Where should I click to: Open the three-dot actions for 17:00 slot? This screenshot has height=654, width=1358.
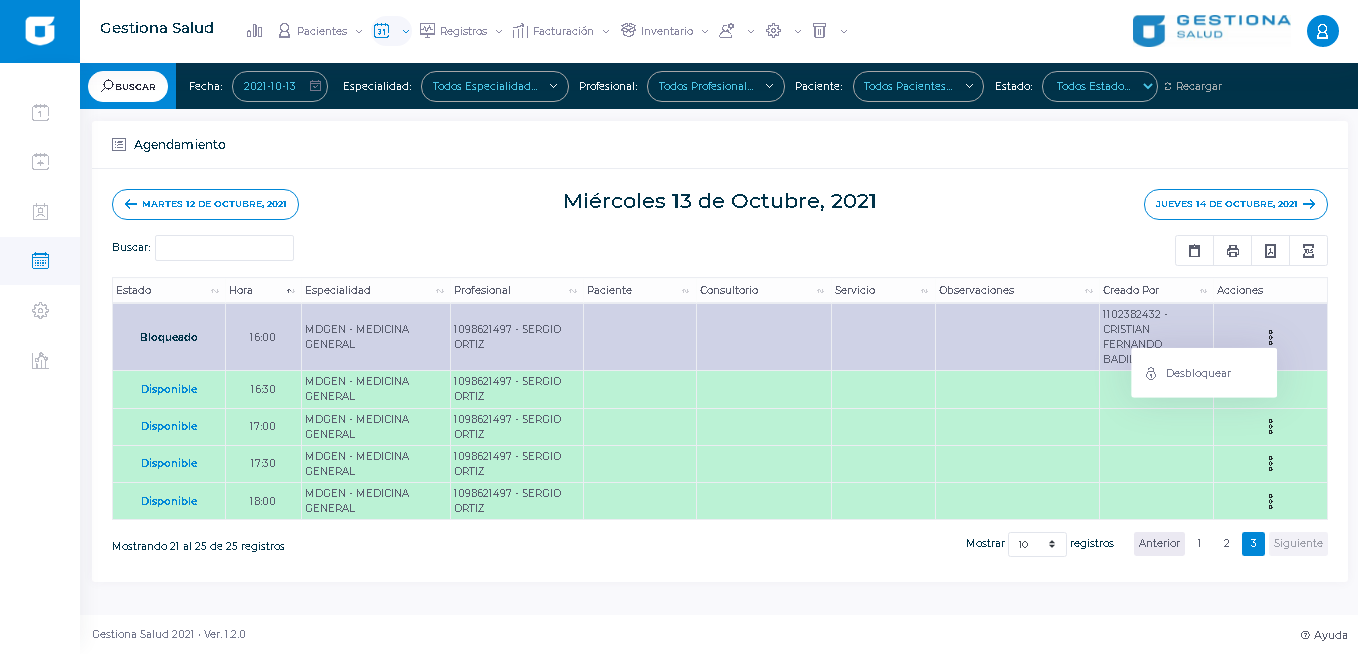(x=1270, y=427)
